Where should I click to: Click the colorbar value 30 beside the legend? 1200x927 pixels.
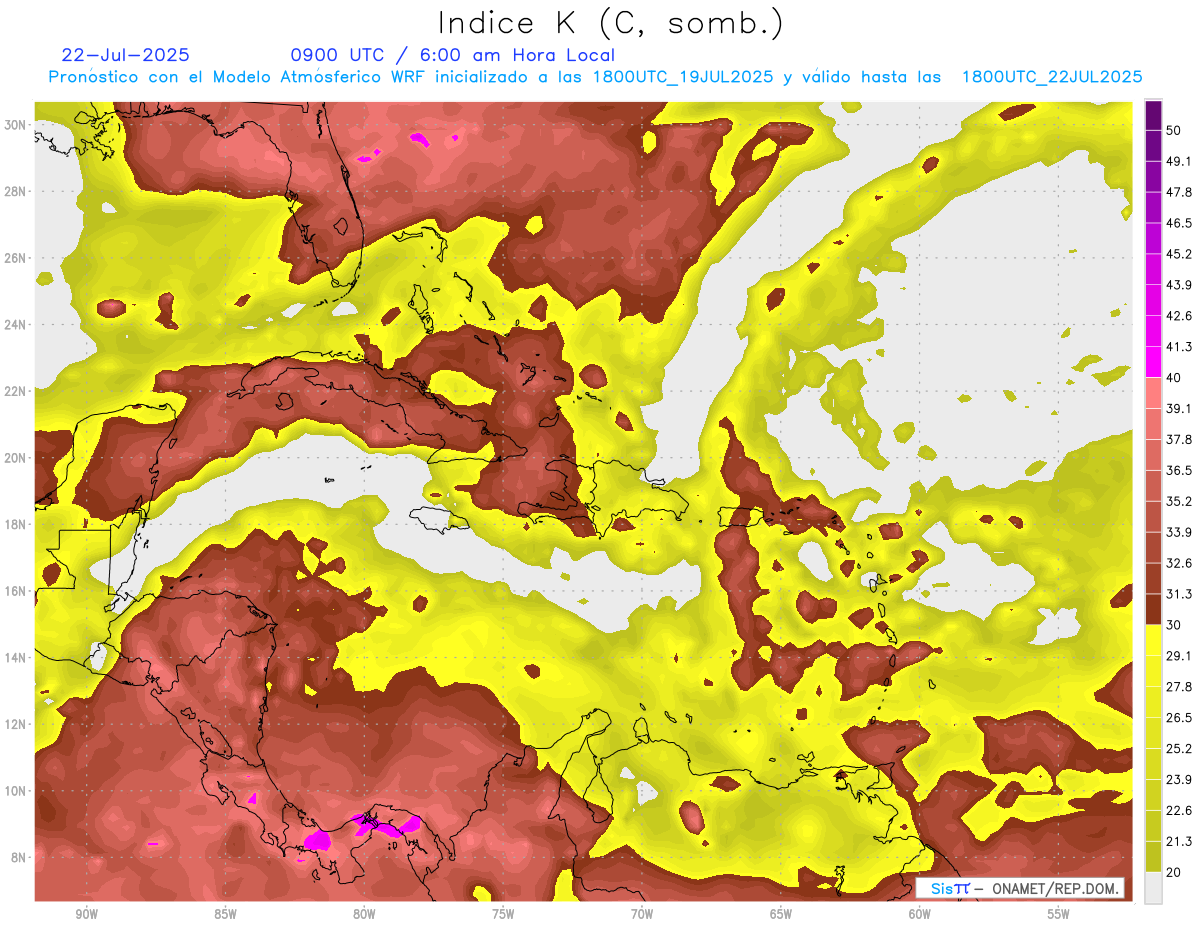tap(1174, 625)
